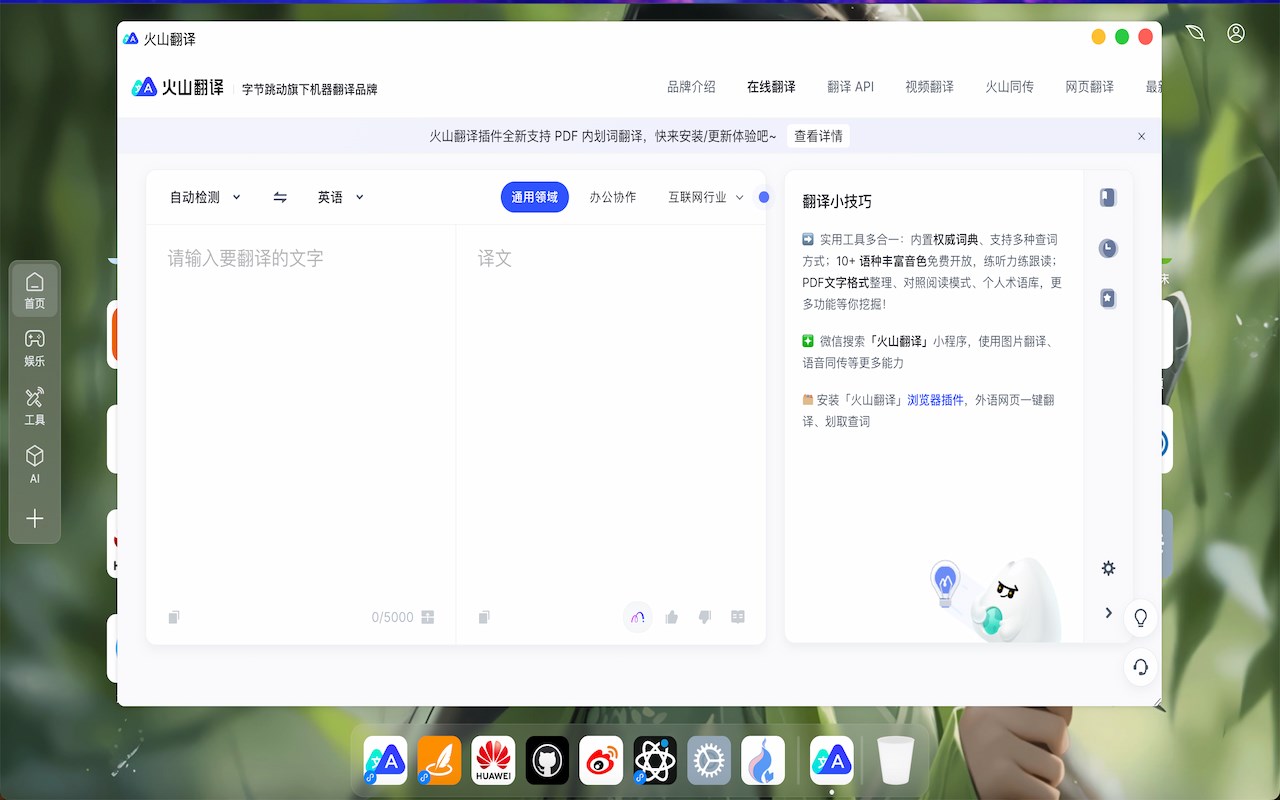Open 视频翻译 in the top navigation

930,87
